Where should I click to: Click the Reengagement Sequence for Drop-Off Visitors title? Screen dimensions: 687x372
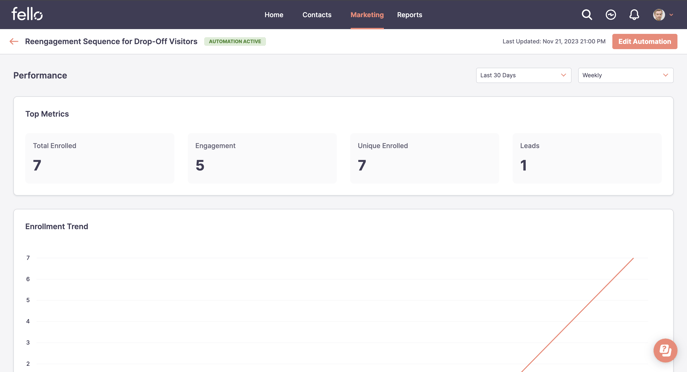tap(111, 42)
